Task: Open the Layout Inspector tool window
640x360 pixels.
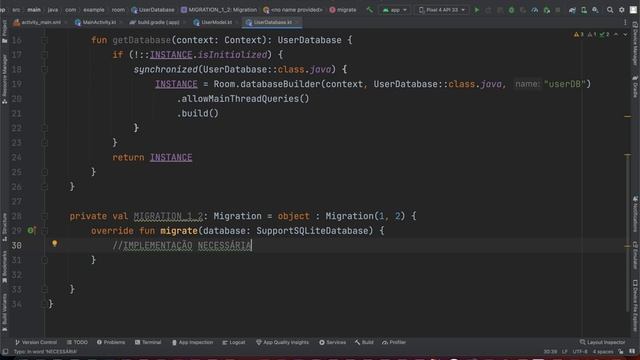Action: tap(602, 342)
